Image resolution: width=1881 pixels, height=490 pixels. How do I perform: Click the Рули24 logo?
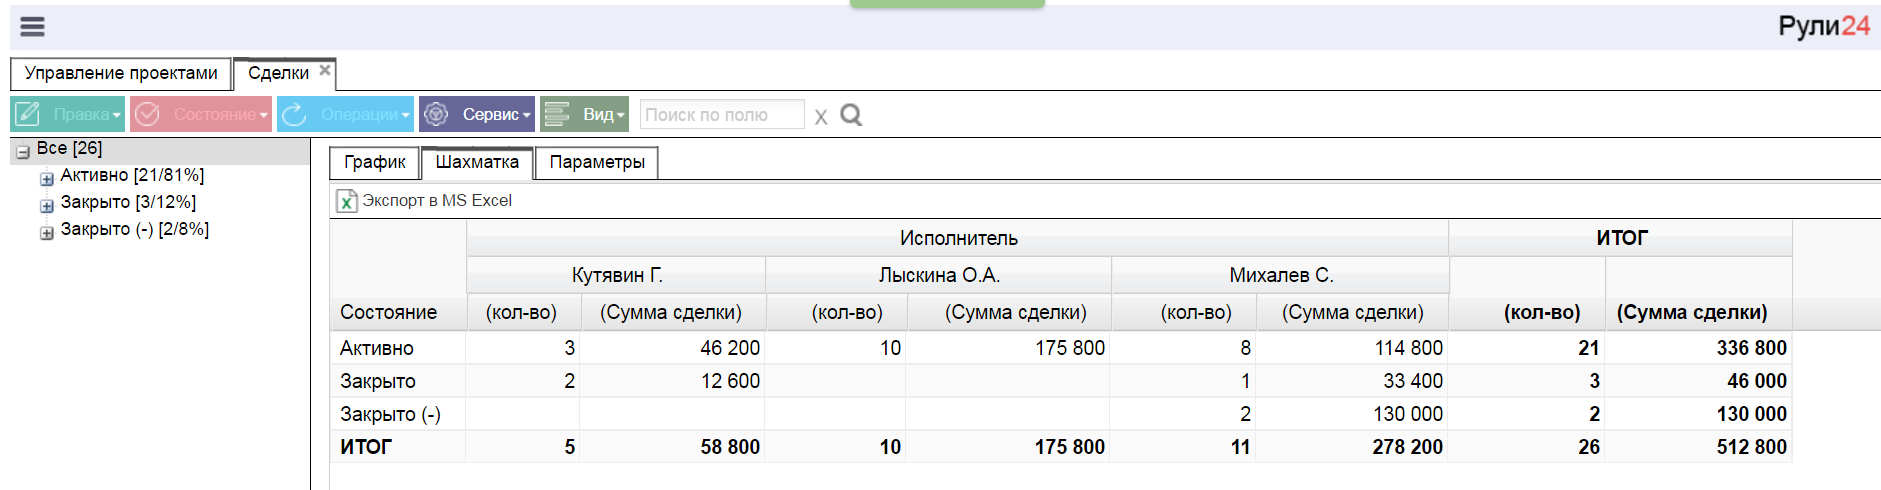[x=1823, y=26]
